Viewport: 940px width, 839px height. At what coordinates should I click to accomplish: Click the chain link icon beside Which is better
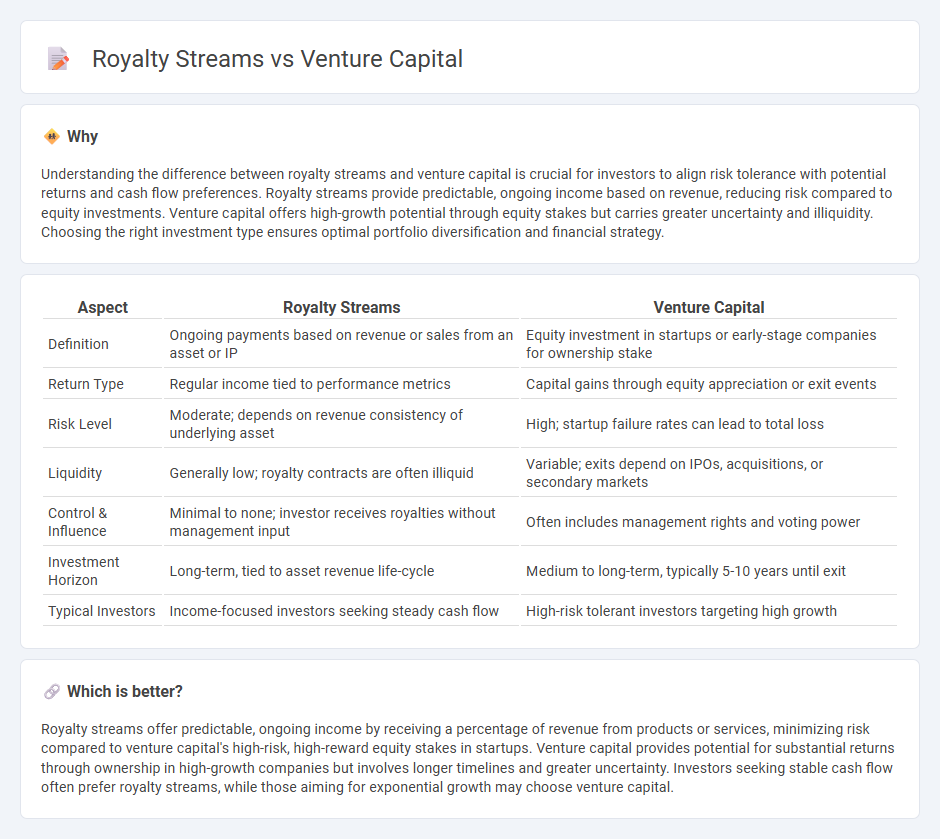pyautogui.click(x=52, y=692)
